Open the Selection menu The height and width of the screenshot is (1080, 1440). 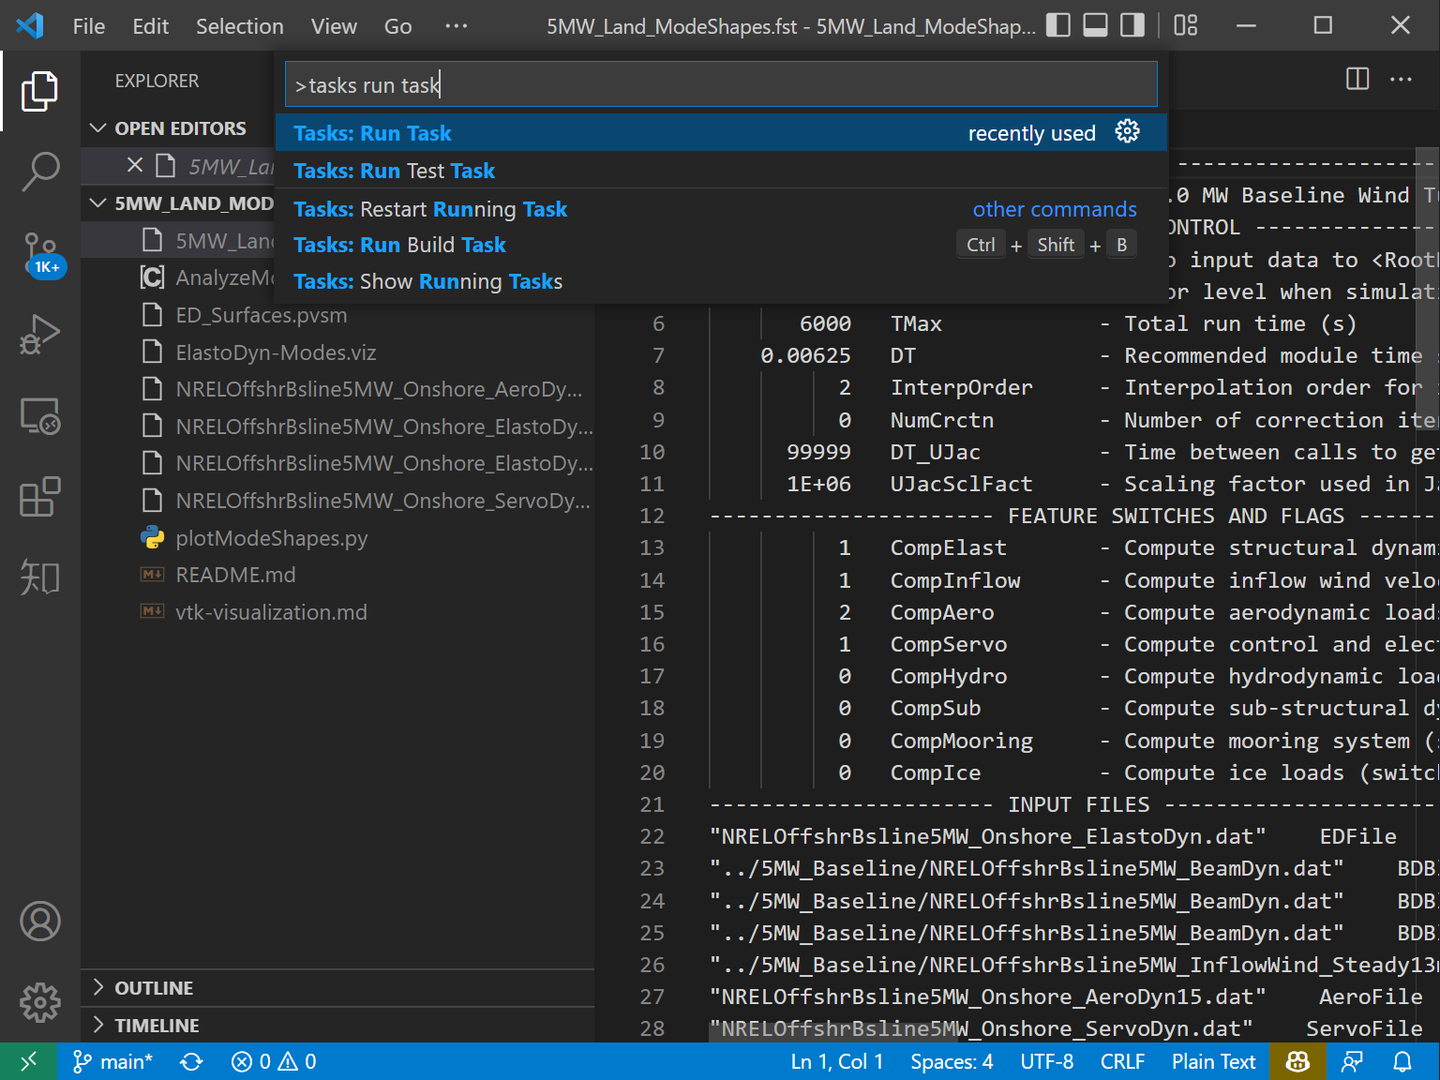[239, 26]
